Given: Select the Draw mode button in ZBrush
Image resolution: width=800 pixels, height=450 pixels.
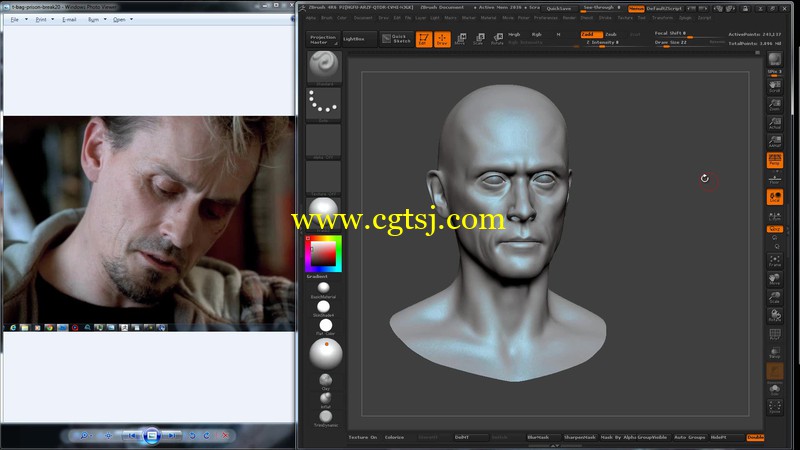Looking at the screenshot, I should [x=442, y=39].
